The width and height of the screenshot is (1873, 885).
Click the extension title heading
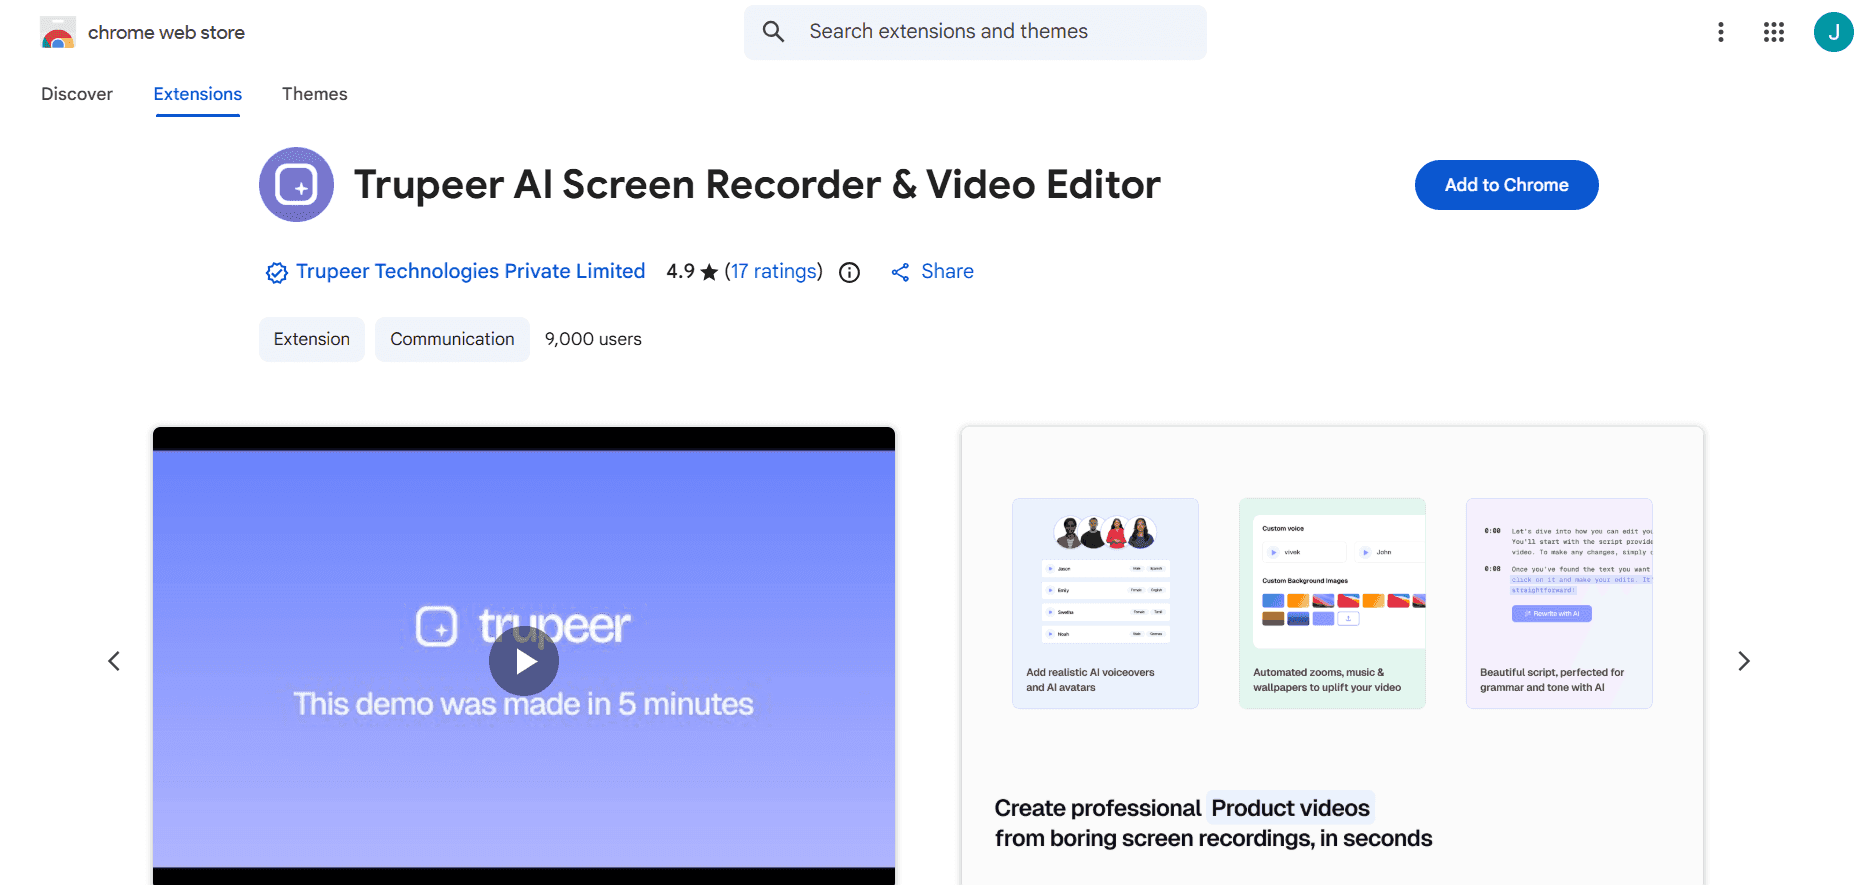[757, 185]
